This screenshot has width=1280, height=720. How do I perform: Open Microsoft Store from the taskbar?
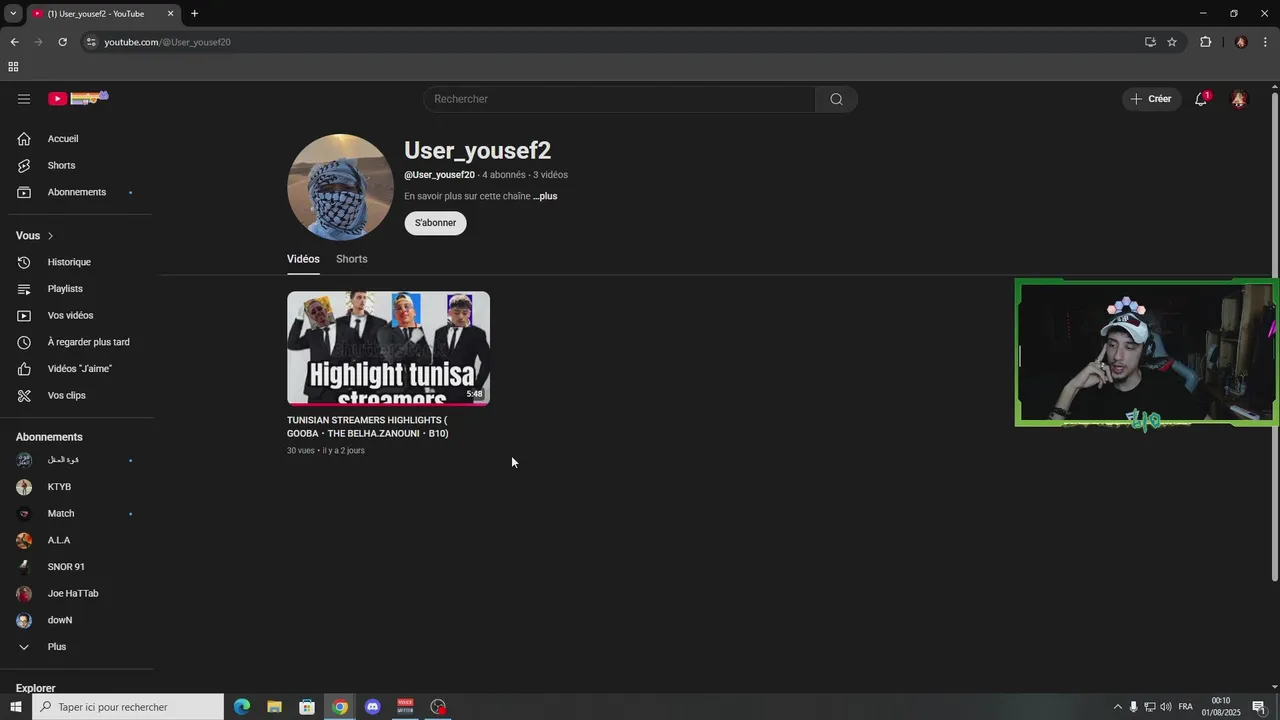tap(307, 707)
